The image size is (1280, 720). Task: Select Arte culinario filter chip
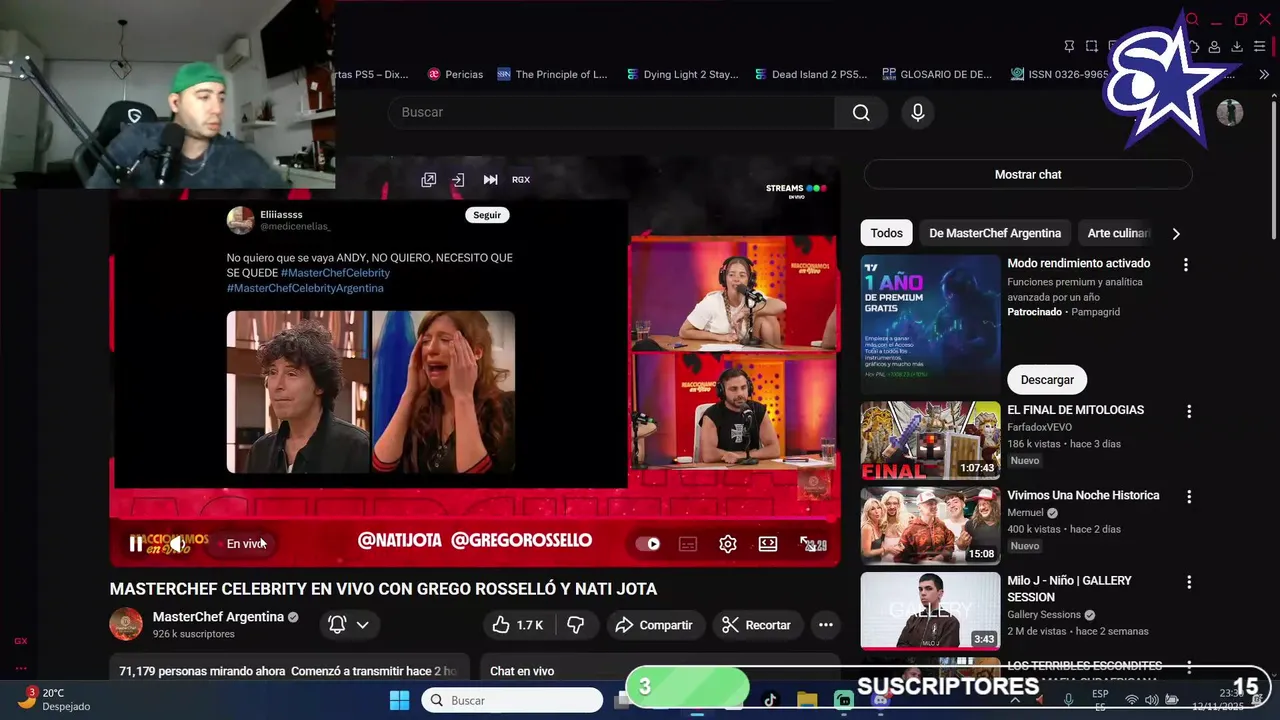(1118, 233)
